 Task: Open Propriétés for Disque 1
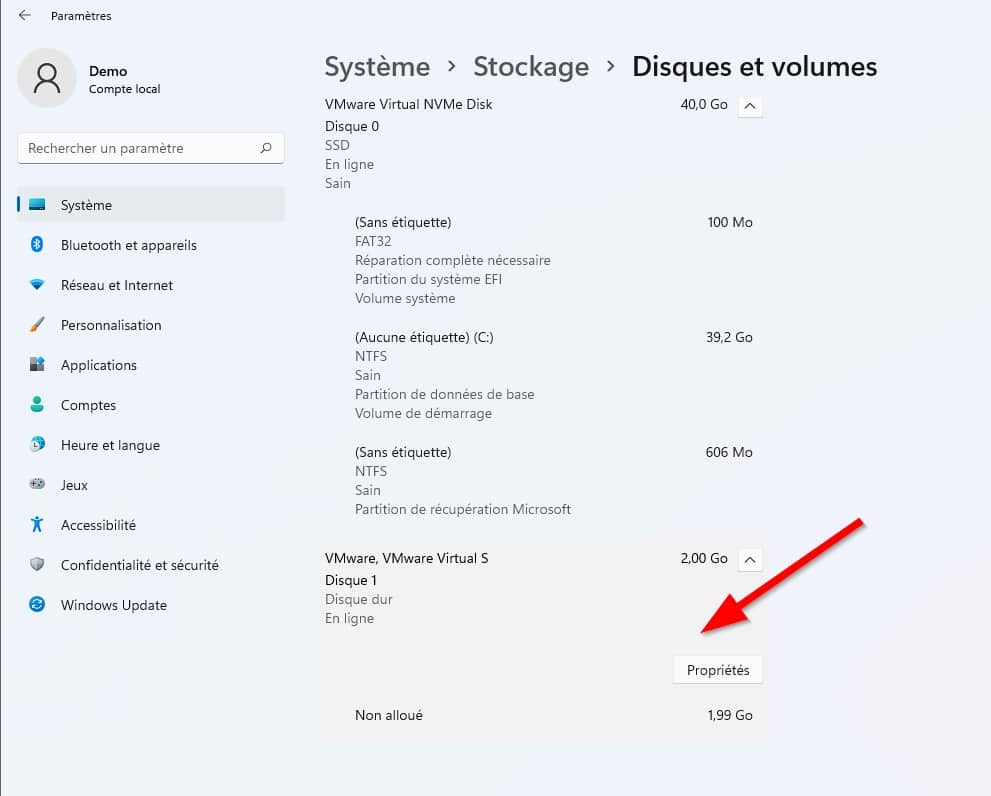click(718, 670)
